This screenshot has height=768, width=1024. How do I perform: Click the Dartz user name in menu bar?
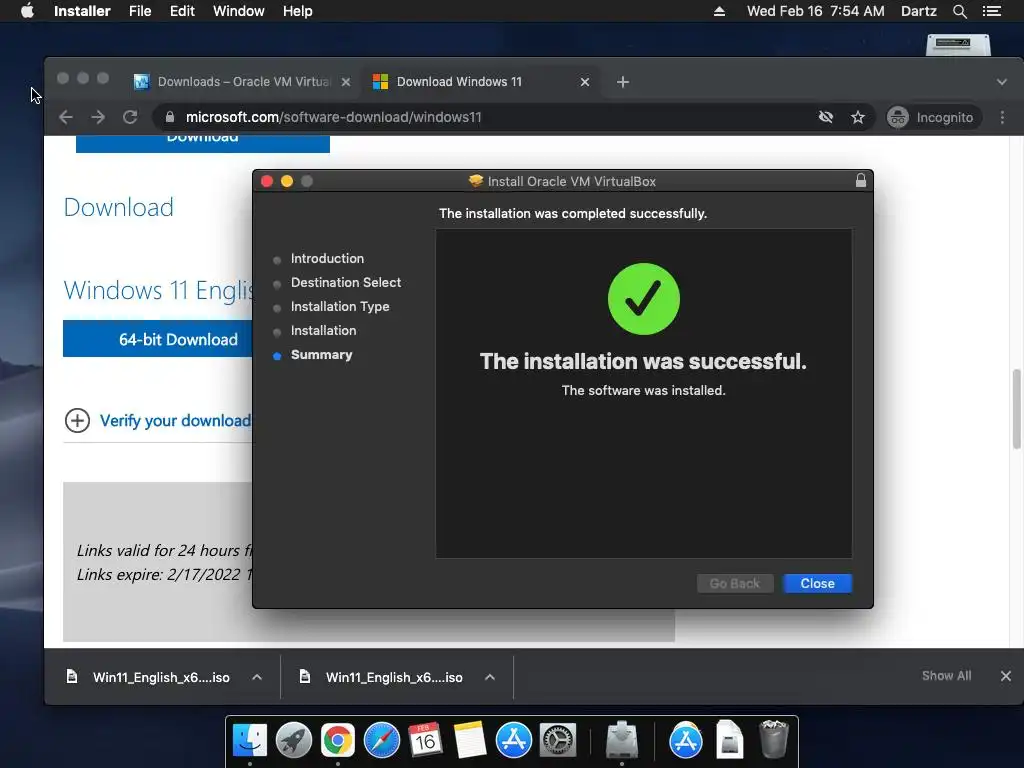pos(918,11)
